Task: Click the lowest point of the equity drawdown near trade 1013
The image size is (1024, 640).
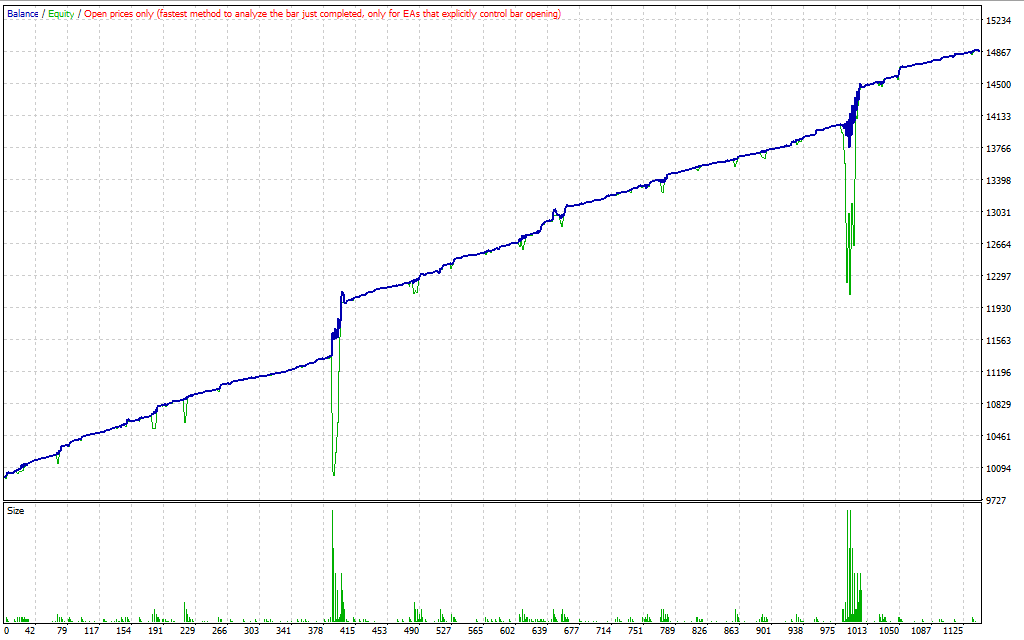Action: click(850, 294)
